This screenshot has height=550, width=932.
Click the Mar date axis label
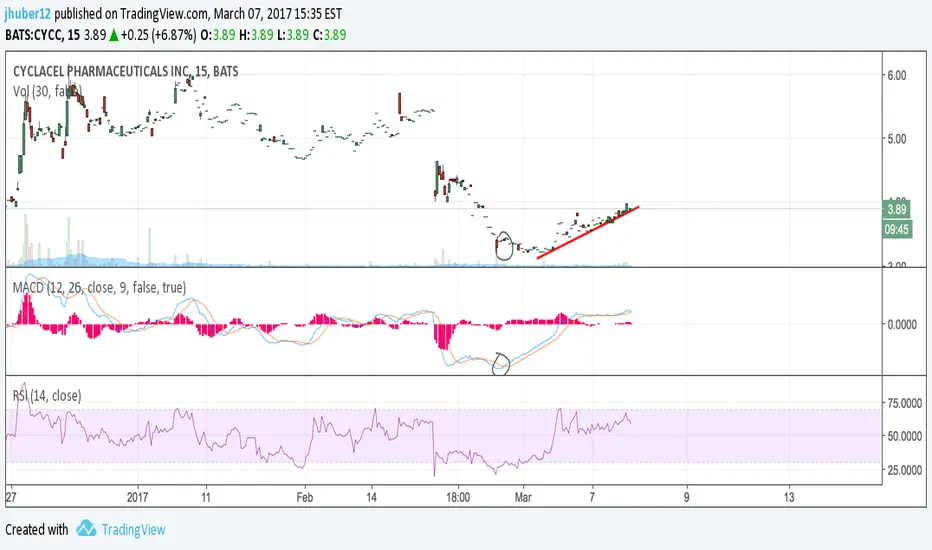[522, 497]
